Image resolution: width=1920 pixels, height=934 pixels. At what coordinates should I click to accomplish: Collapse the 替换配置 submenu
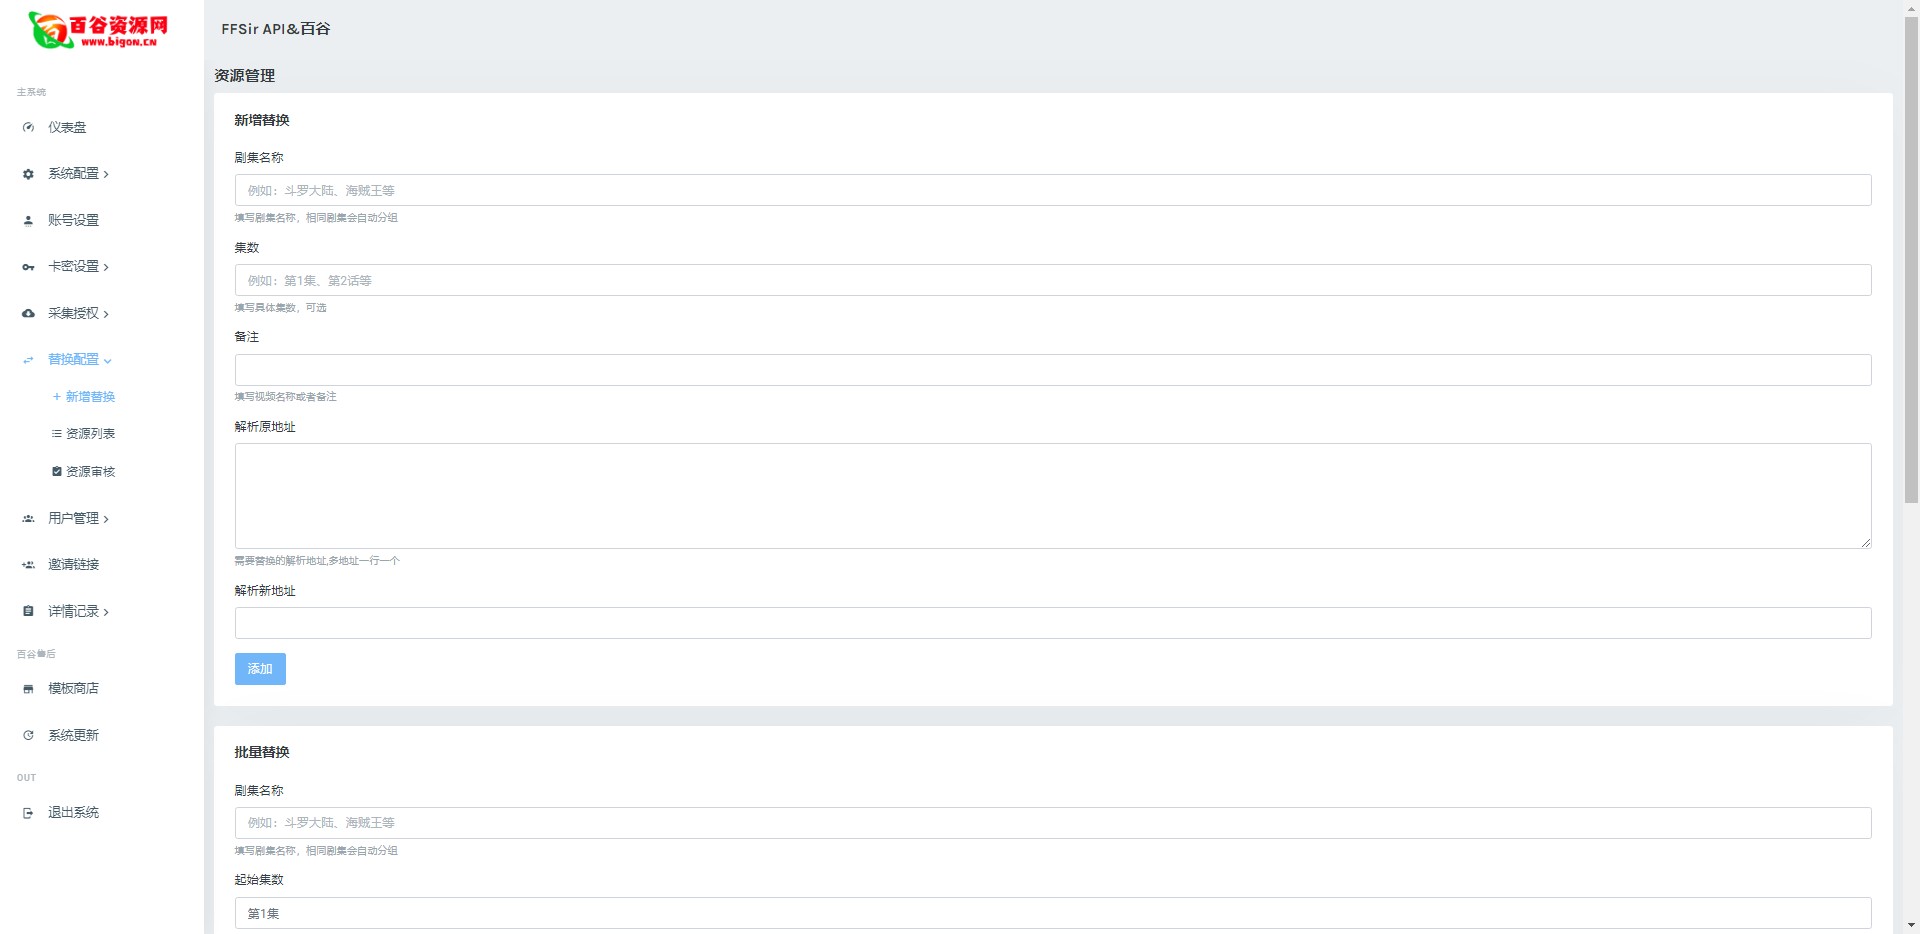[x=79, y=360]
